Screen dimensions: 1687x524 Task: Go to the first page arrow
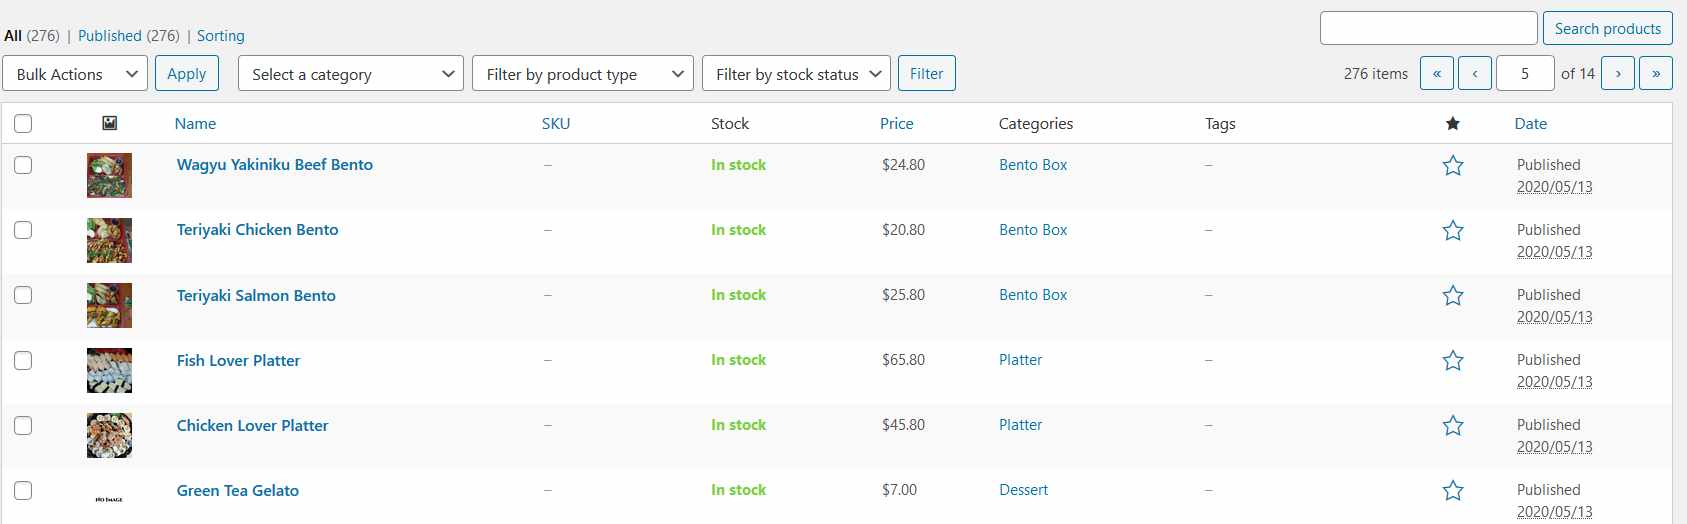pyautogui.click(x=1436, y=73)
